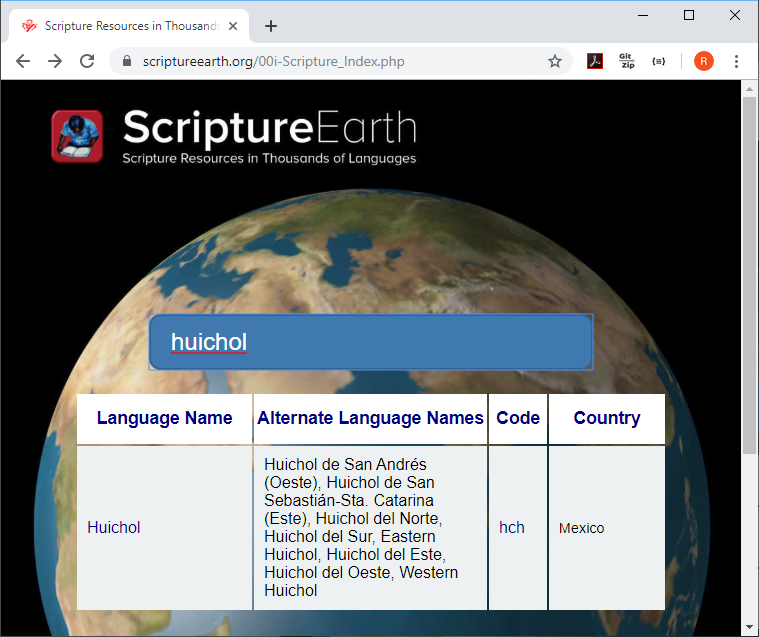This screenshot has width=759, height=637.
Task: Reload the current page
Action: tap(87, 61)
